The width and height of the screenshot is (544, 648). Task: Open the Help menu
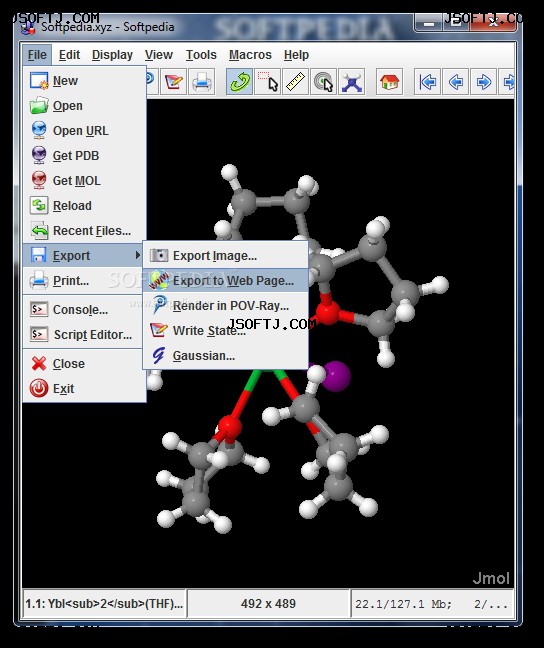click(x=296, y=55)
